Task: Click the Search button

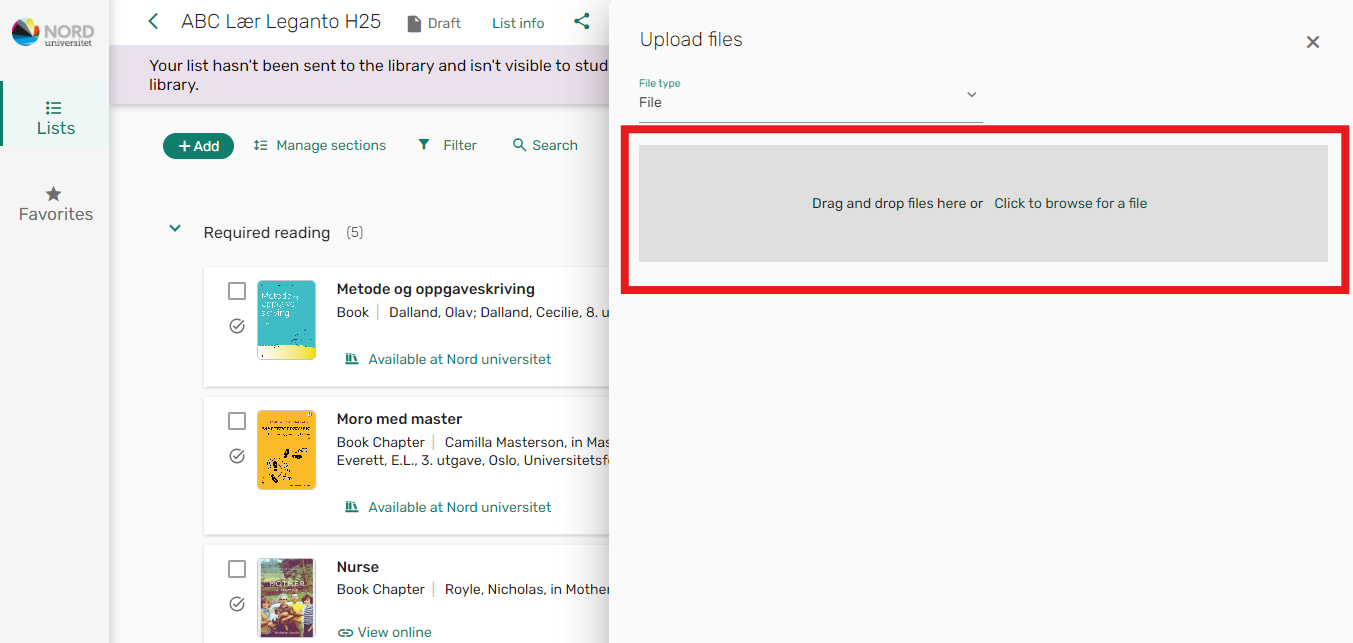Action: (545, 145)
